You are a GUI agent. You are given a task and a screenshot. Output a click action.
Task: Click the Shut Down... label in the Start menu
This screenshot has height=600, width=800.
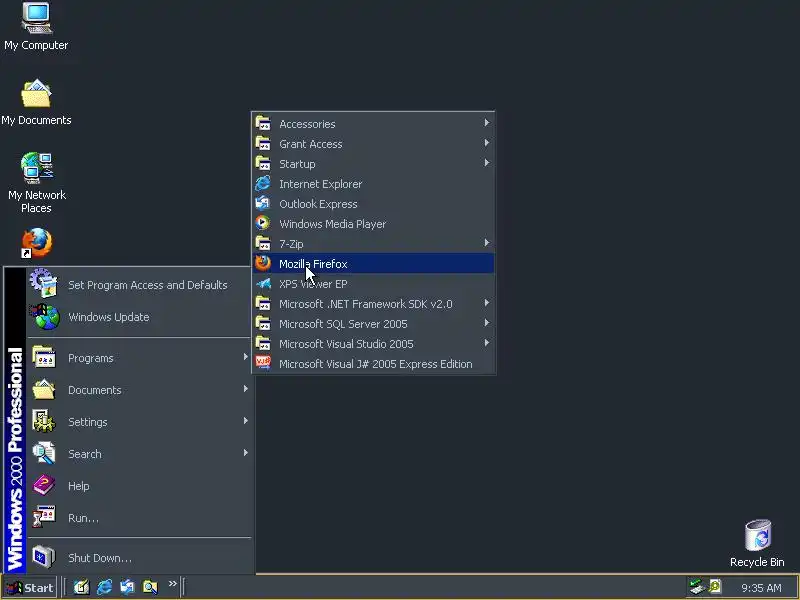(99, 558)
